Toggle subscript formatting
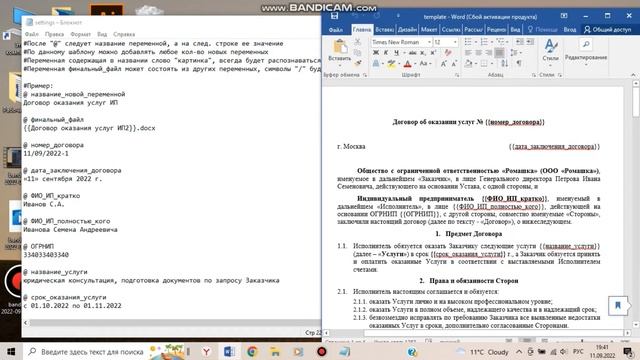 [x=422, y=53]
